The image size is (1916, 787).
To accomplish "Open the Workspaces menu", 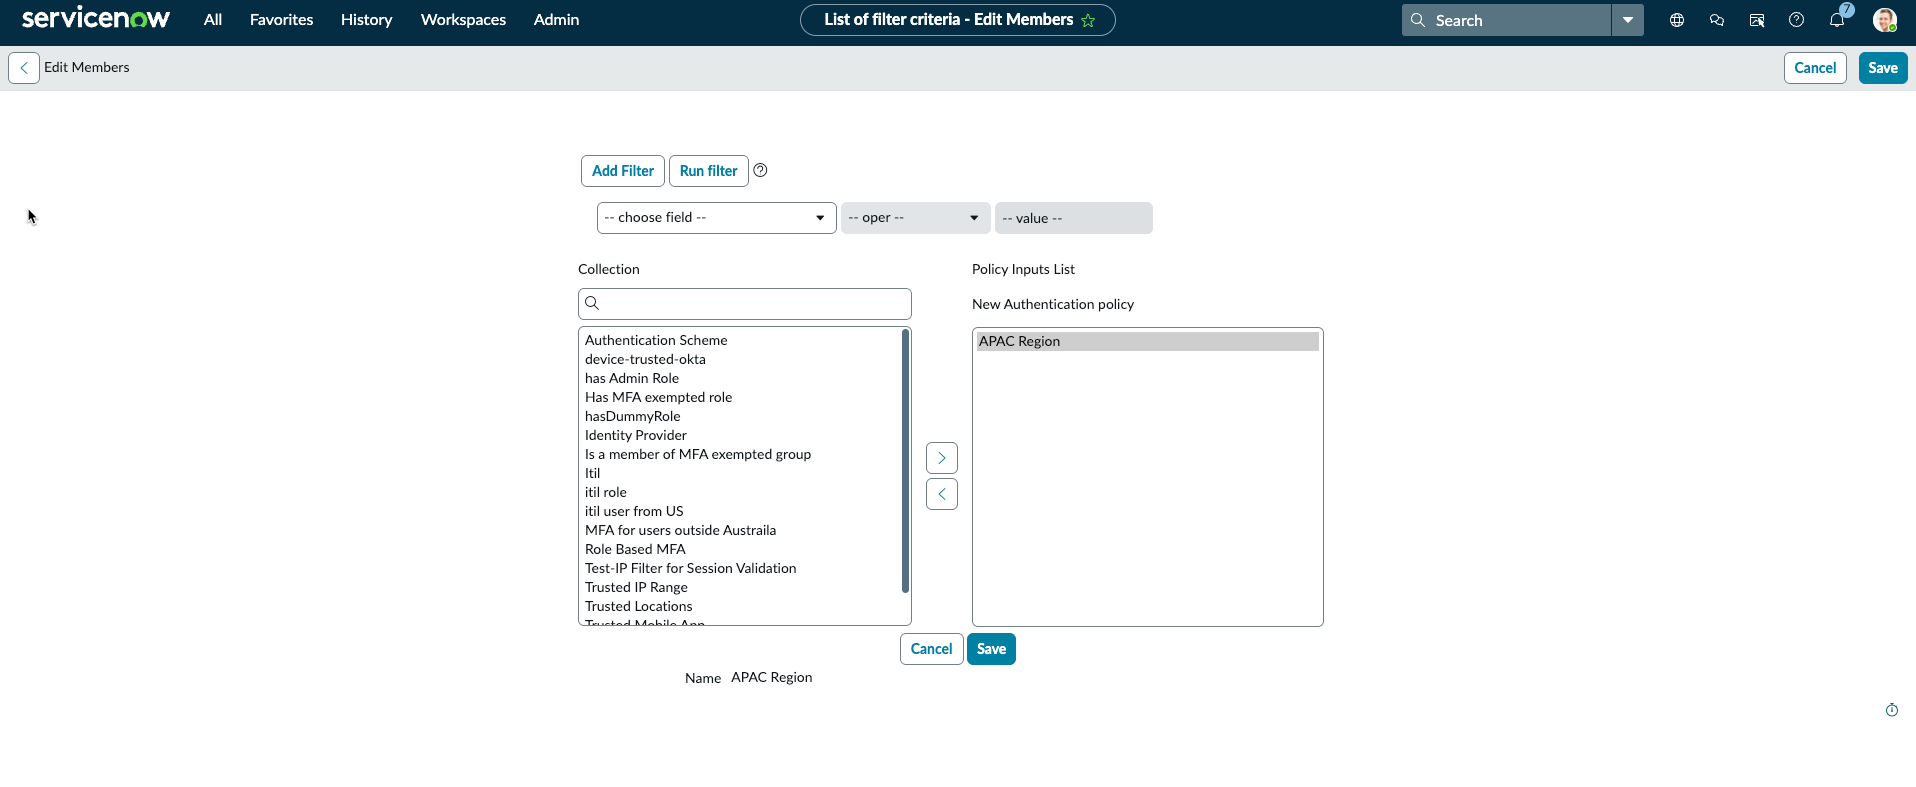I will pos(463,20).
